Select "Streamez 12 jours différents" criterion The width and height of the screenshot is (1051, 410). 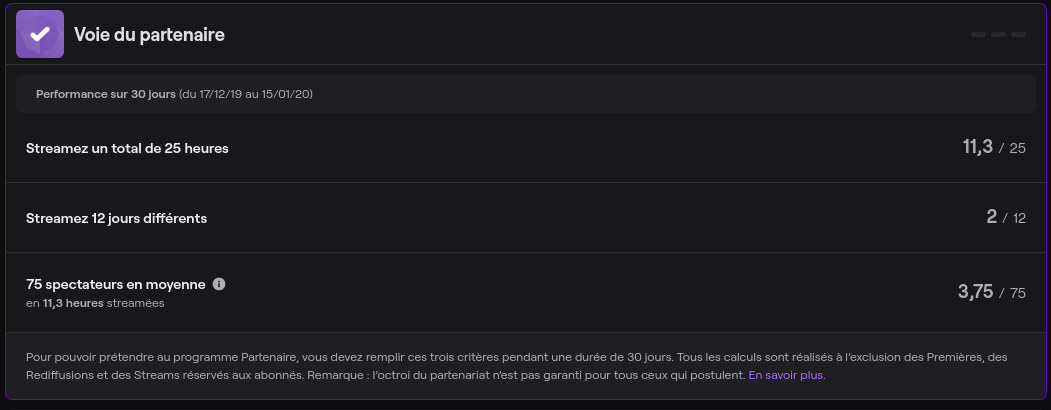click(x=116, y=218)
